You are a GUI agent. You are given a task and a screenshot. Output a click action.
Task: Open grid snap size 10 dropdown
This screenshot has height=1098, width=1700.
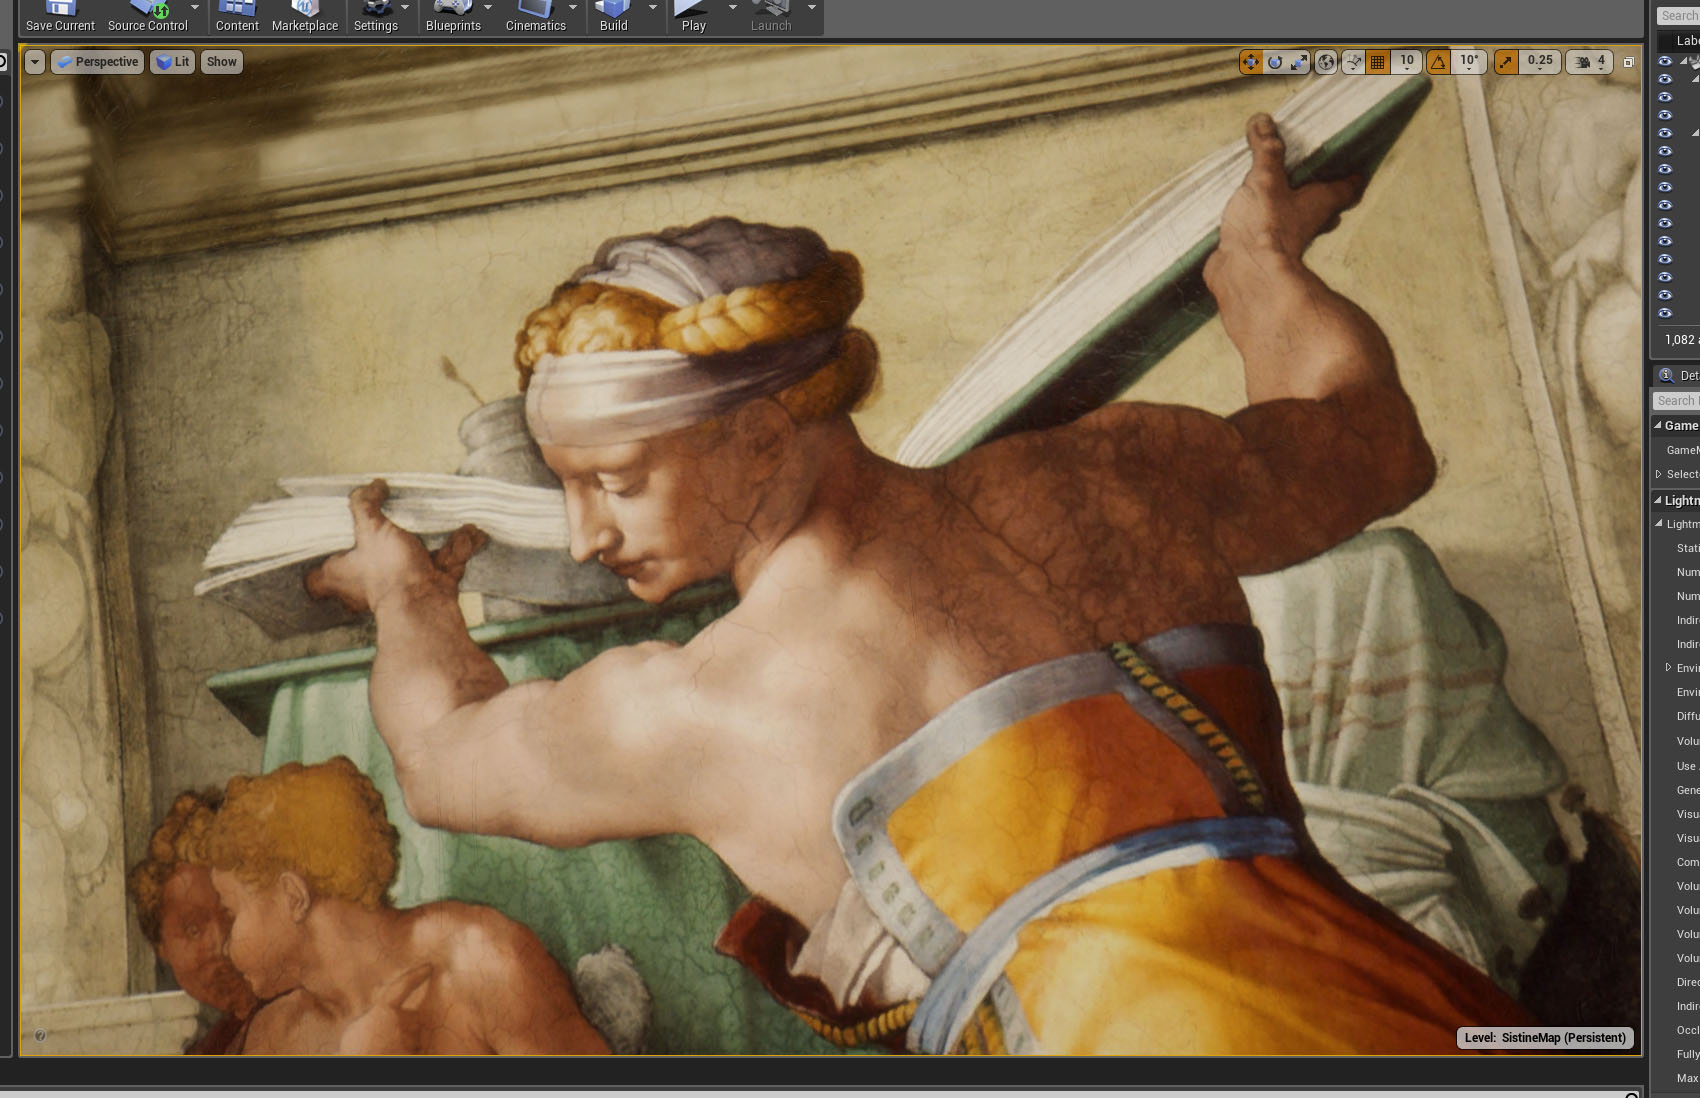(x=1406, y=62)
